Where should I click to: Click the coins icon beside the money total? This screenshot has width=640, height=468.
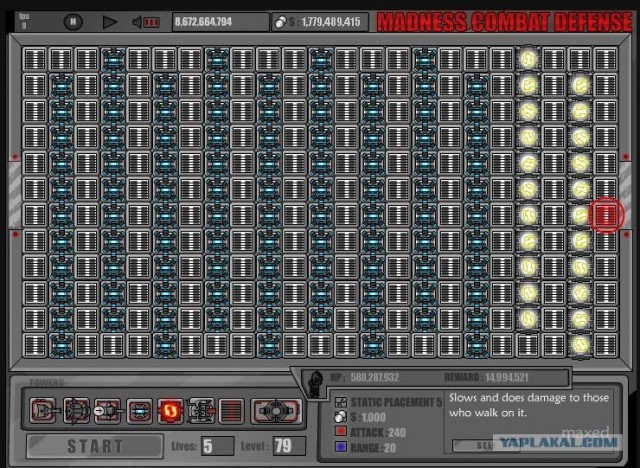(280, 22)
